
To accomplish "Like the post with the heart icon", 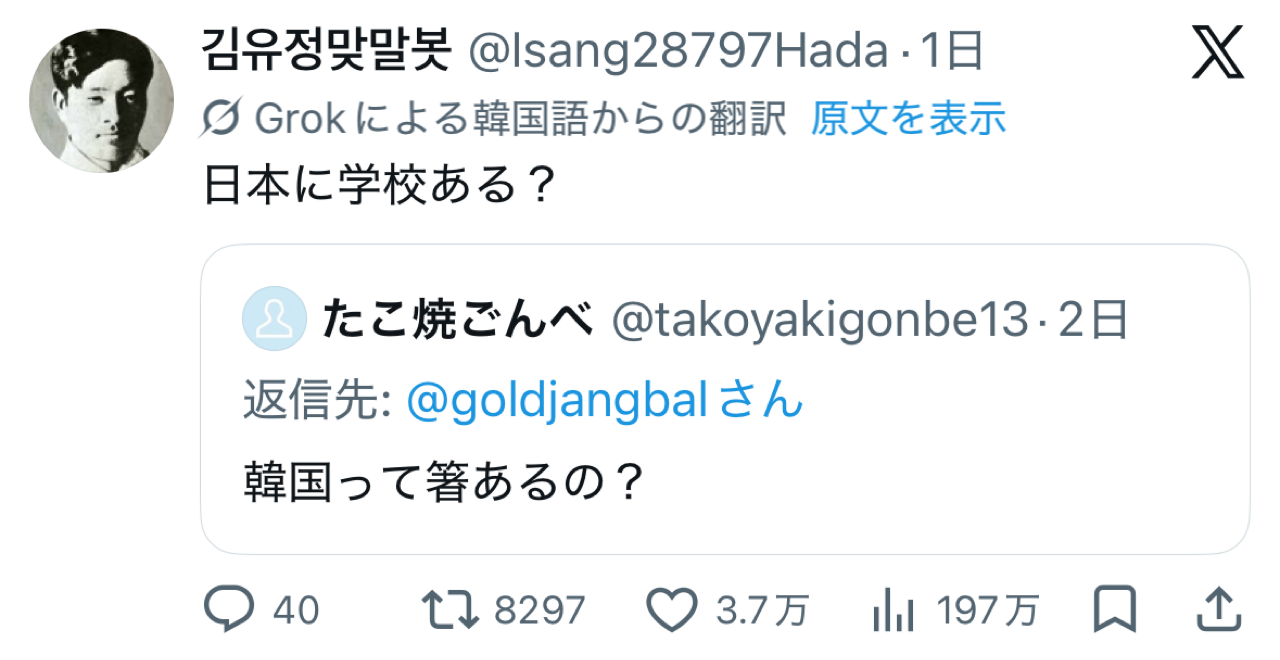I will [673, 608].
